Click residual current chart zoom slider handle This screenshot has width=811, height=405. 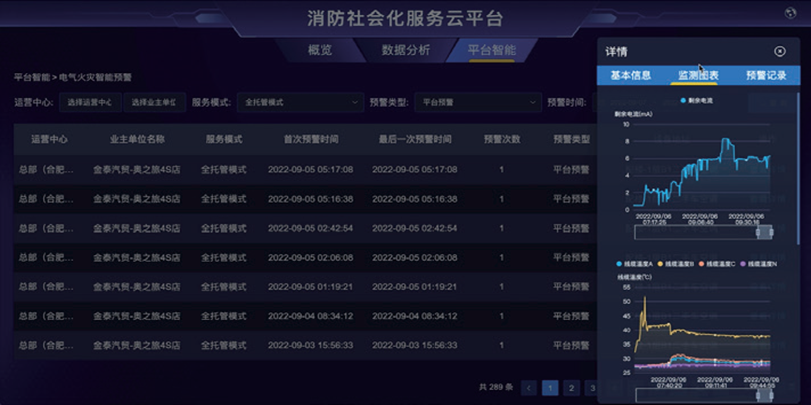(x=765, y=232)
